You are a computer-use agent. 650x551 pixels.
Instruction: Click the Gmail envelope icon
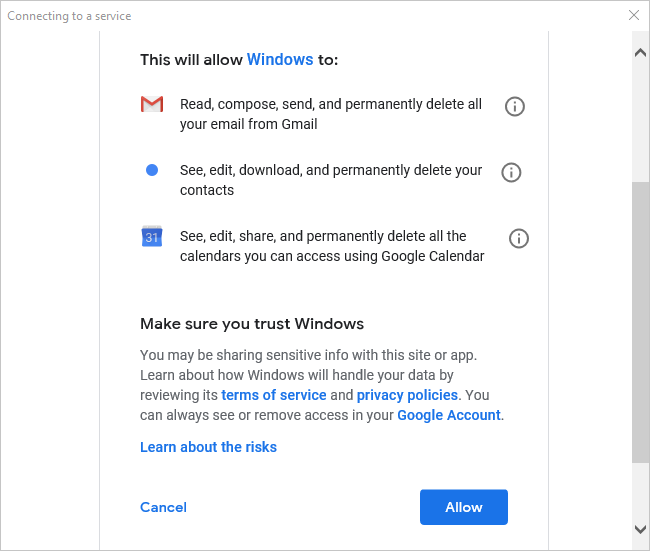(152, 104)
